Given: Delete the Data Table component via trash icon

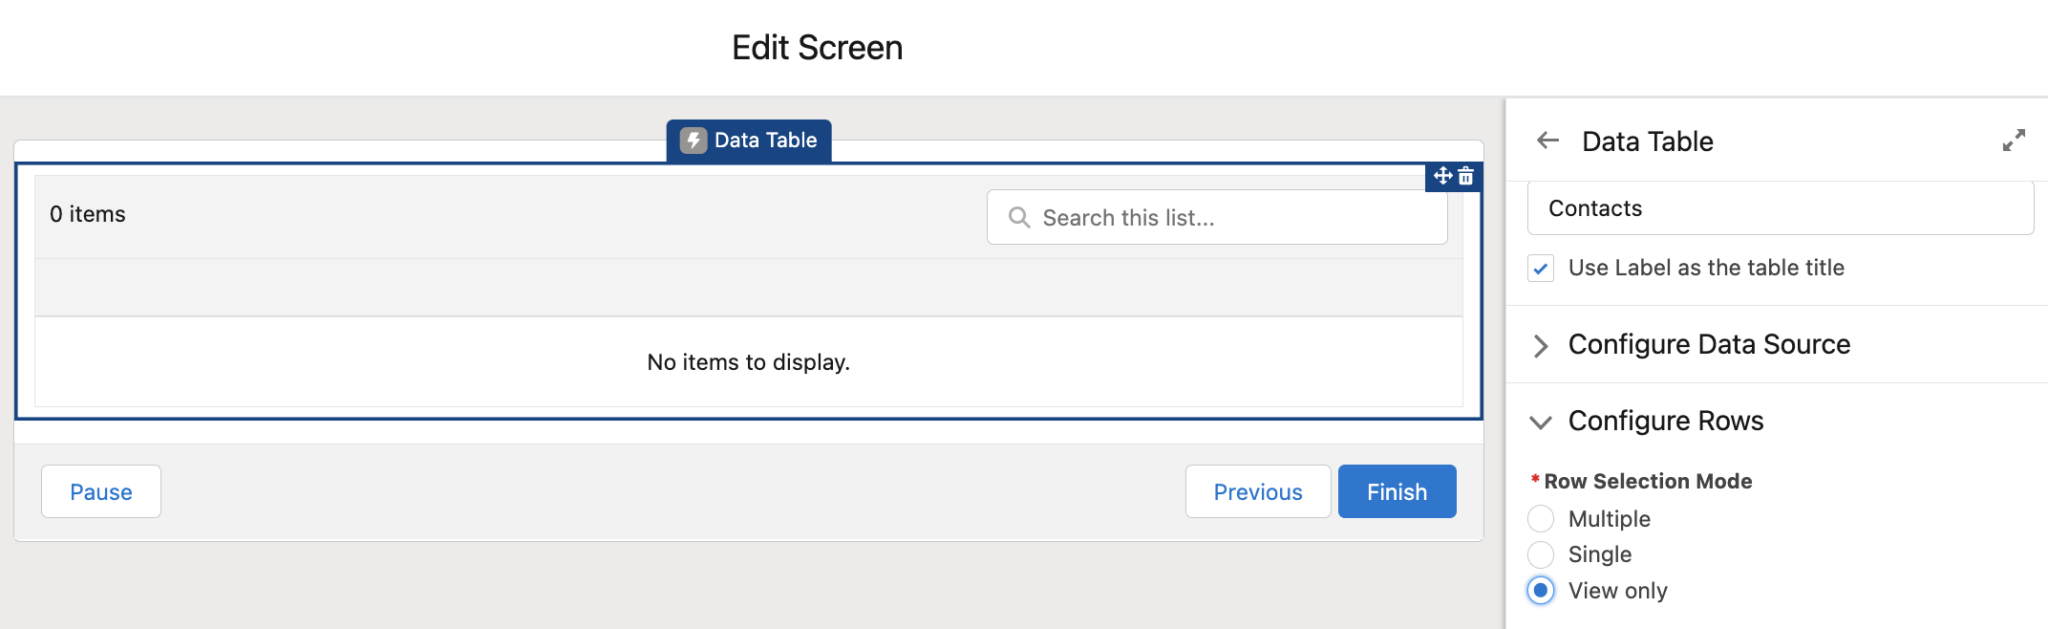Looking at the screenshot, I should point(1466,176).
